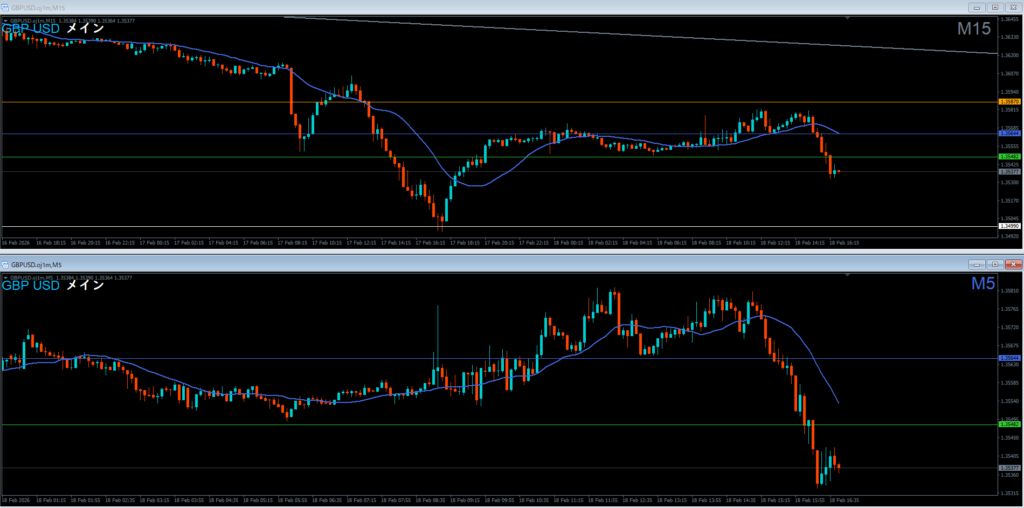Click the M5 chart window icon
Screen dimensions: 1024x508
point(6,264)
